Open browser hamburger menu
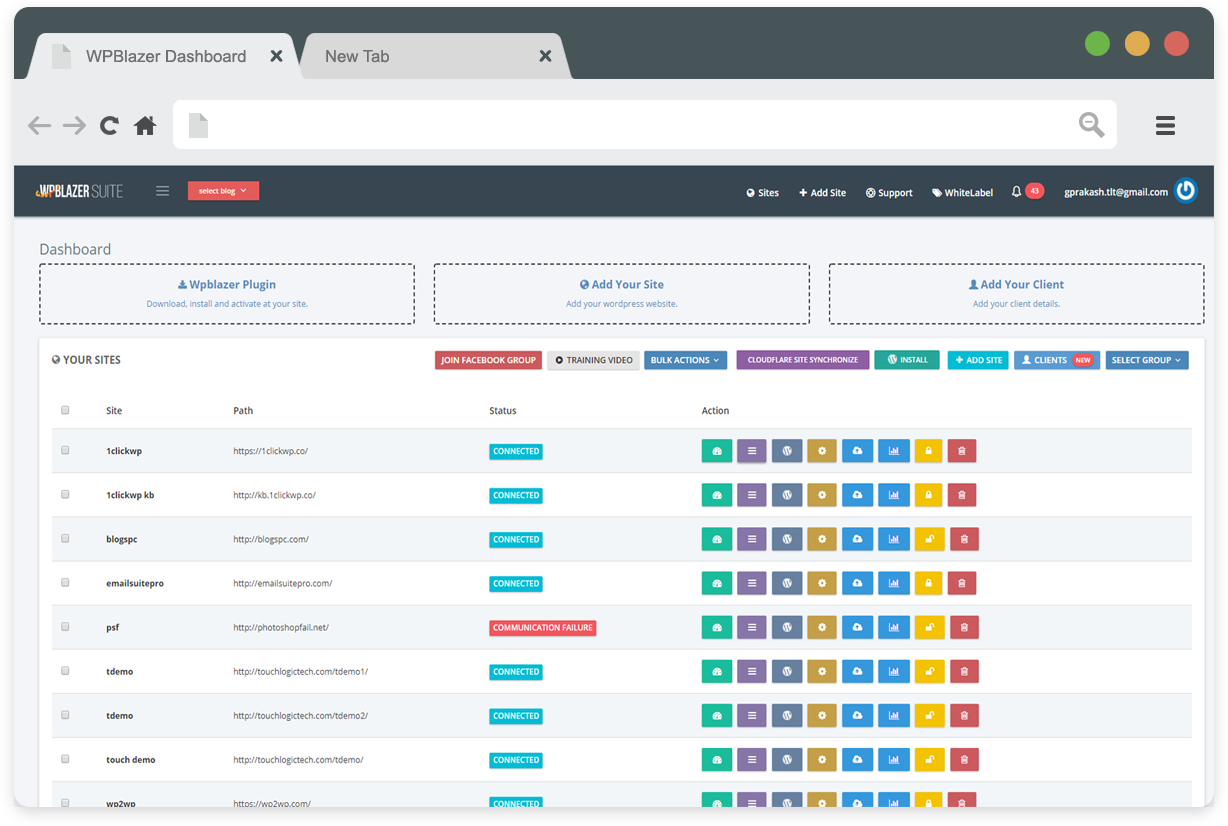 [1165, 125]
